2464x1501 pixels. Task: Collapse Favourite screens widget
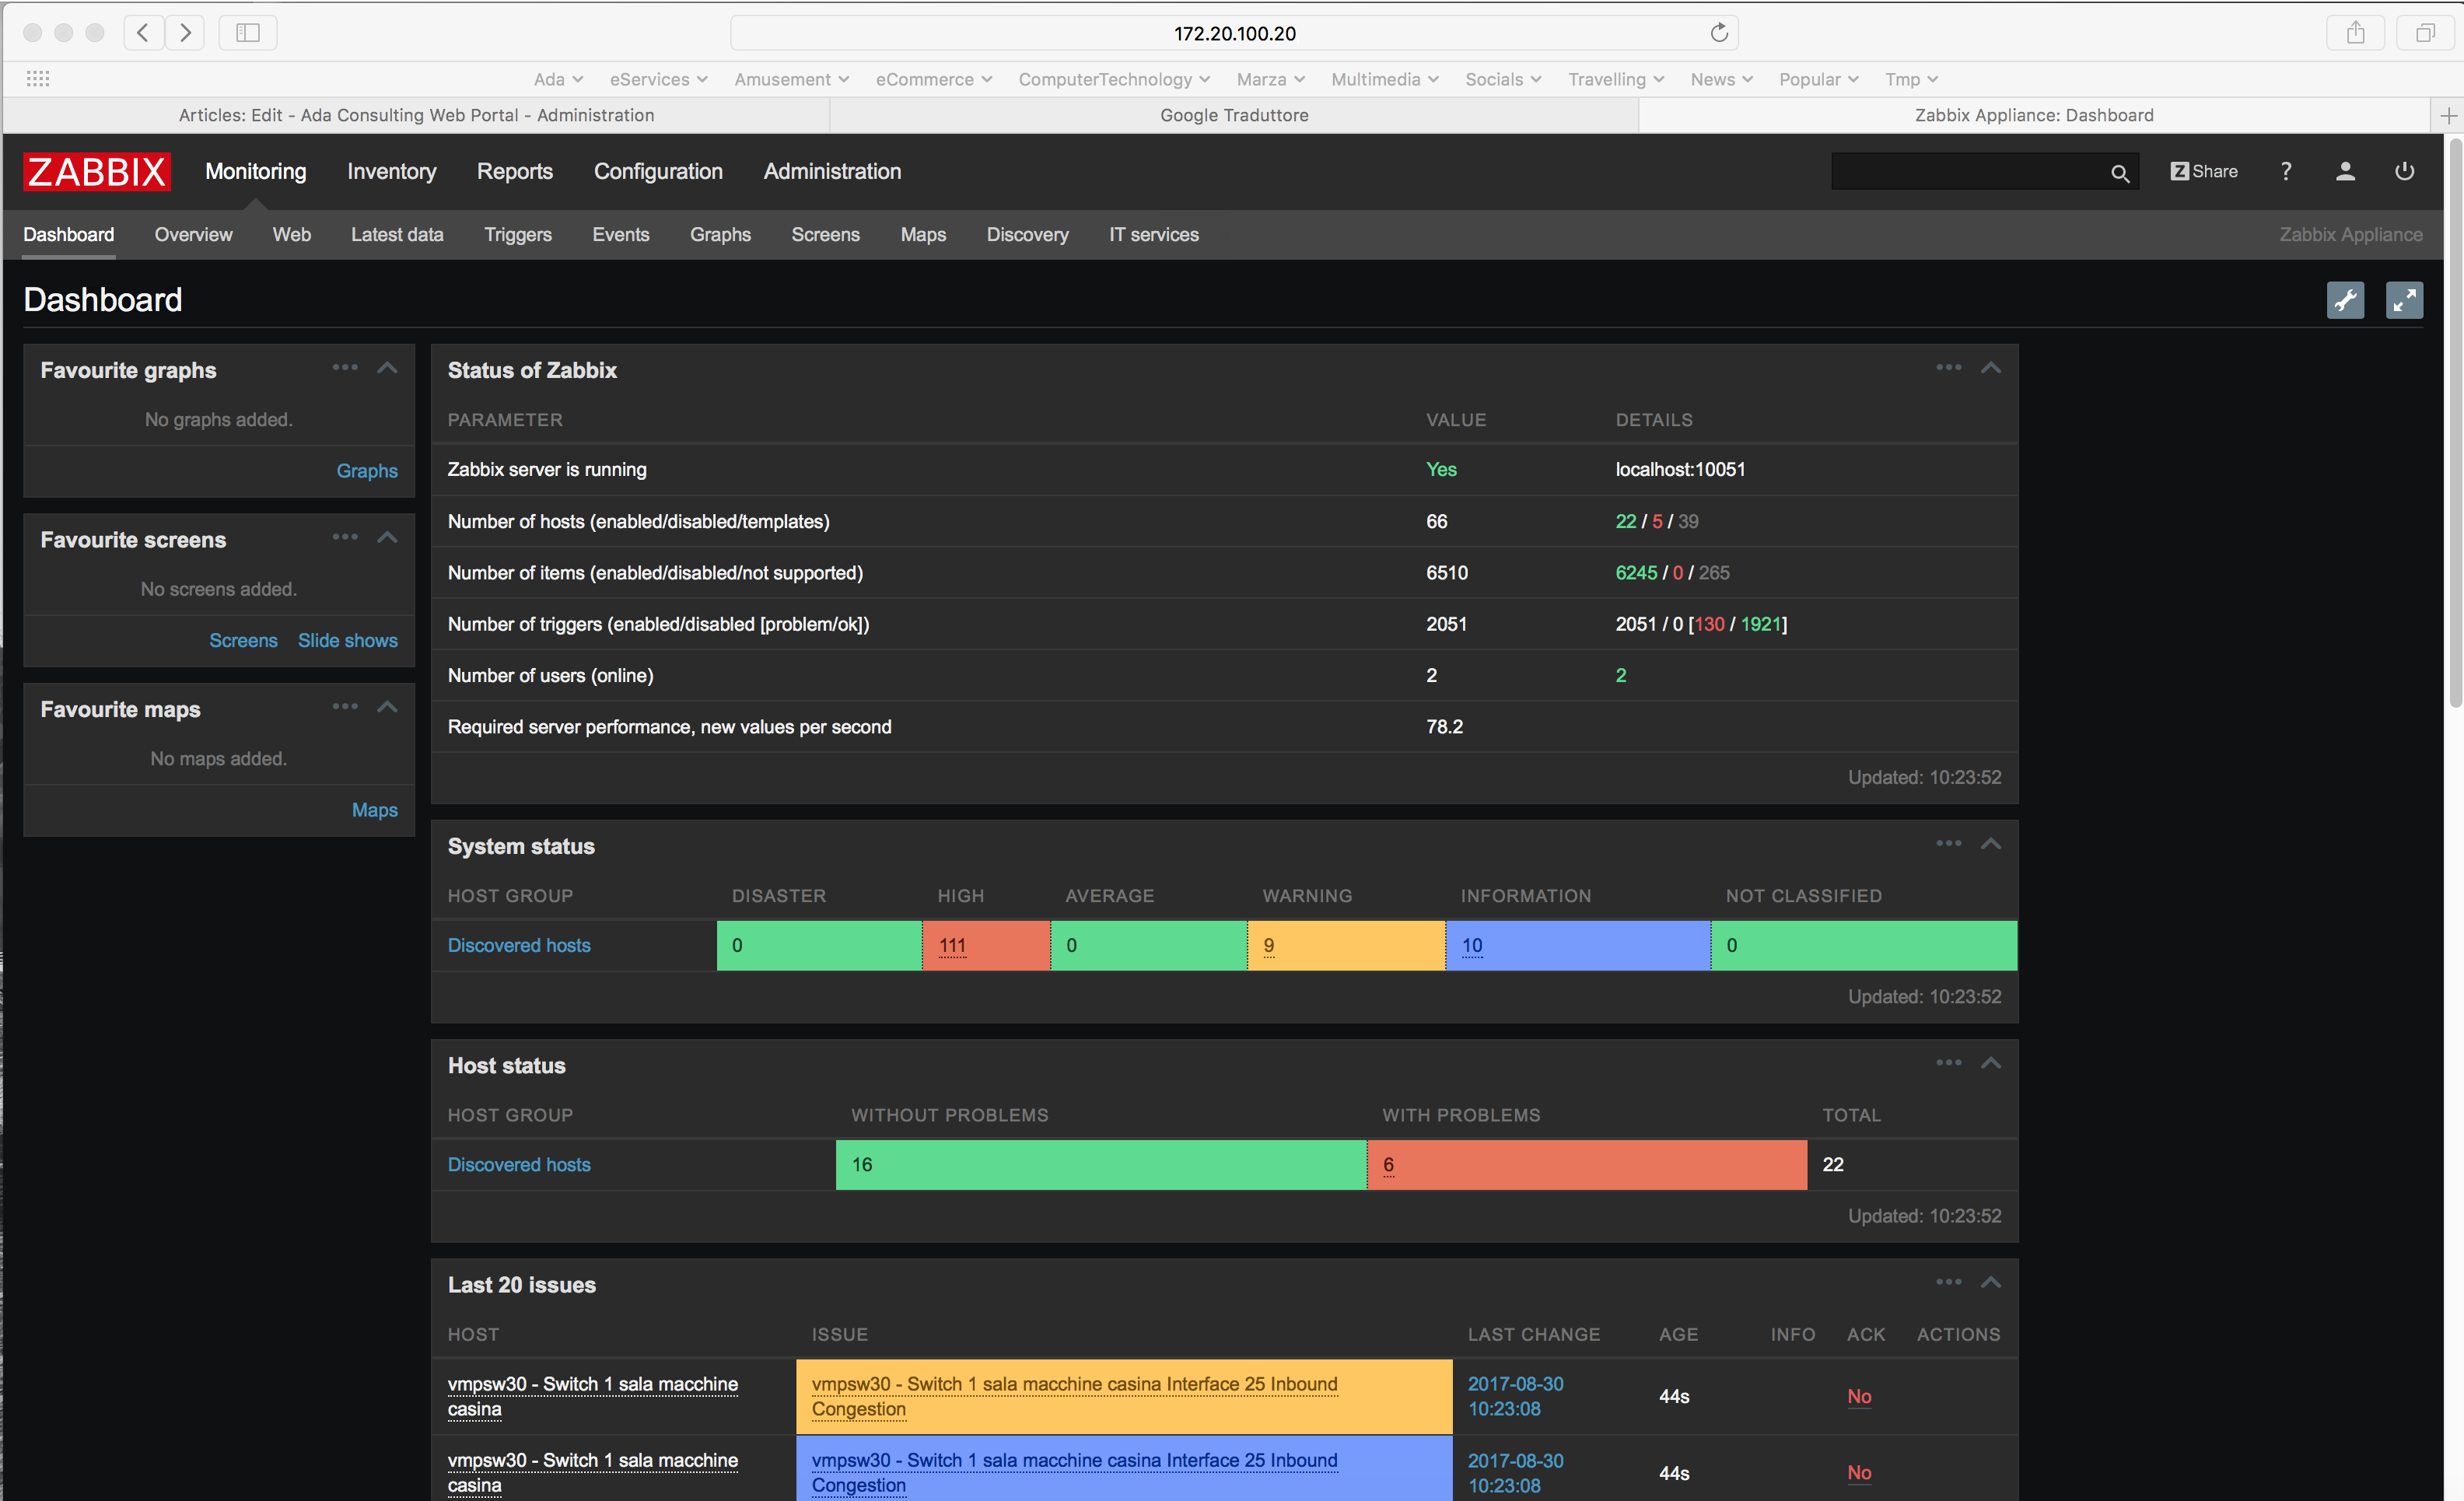tap(387, 538)
